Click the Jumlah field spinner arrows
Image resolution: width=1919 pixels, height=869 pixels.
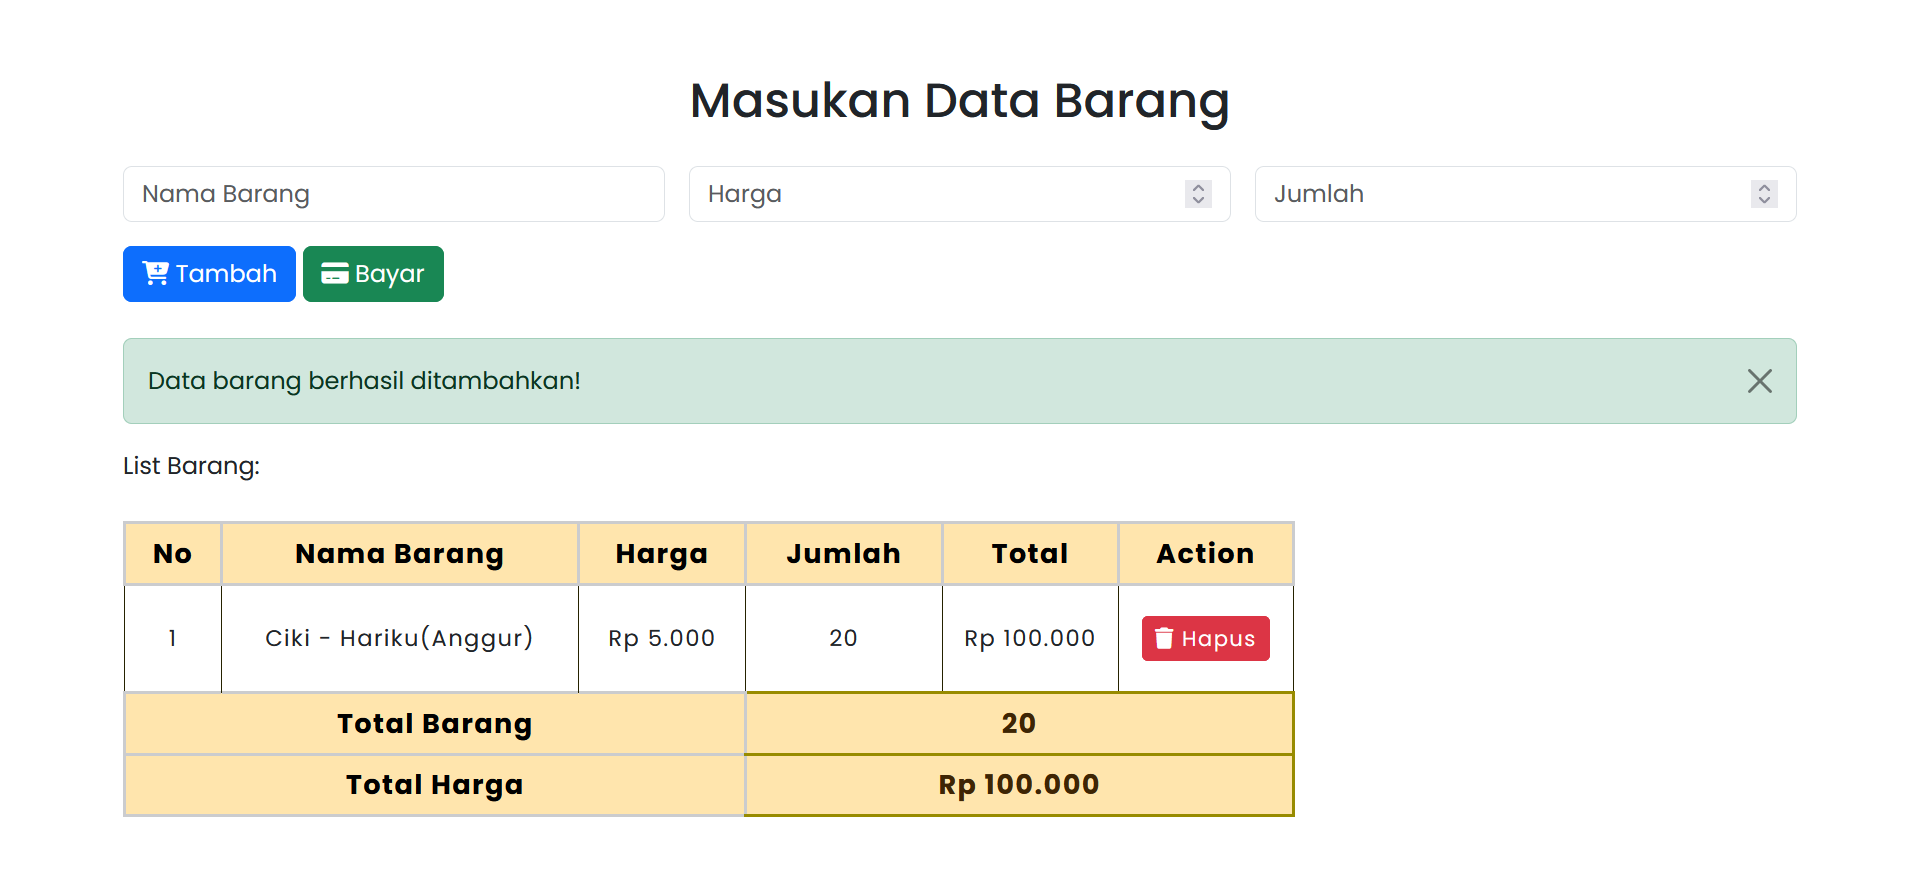click(x=1764, y=194)
